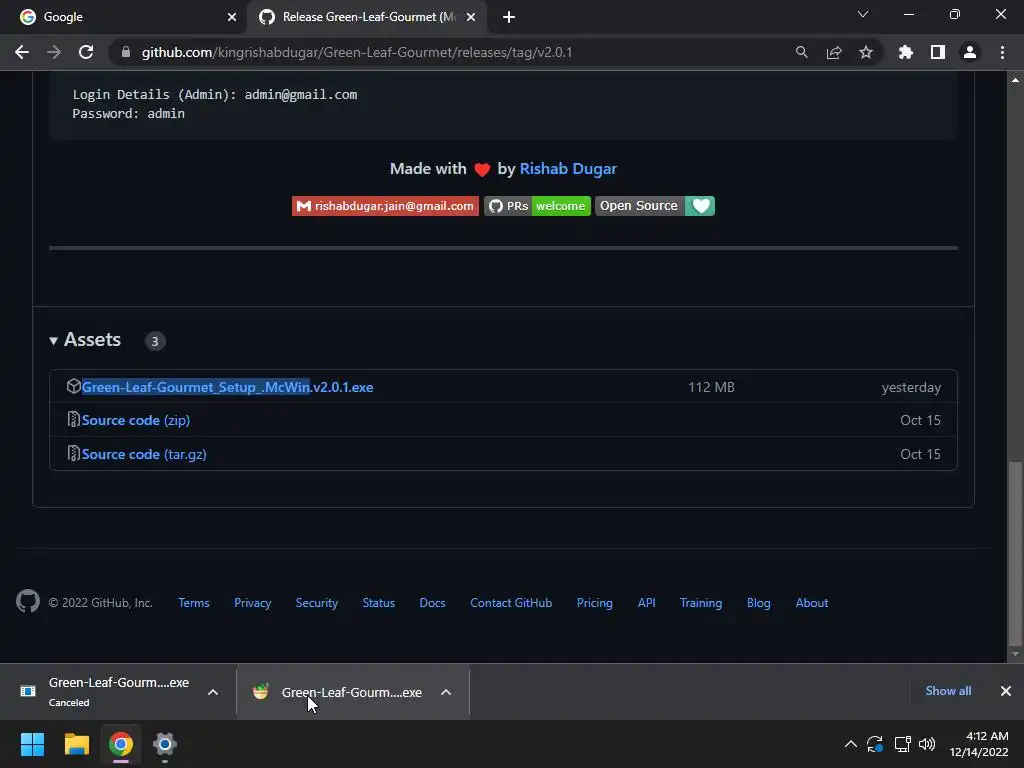
Task: Open the Training footer link
Action: tap(701, 603)
